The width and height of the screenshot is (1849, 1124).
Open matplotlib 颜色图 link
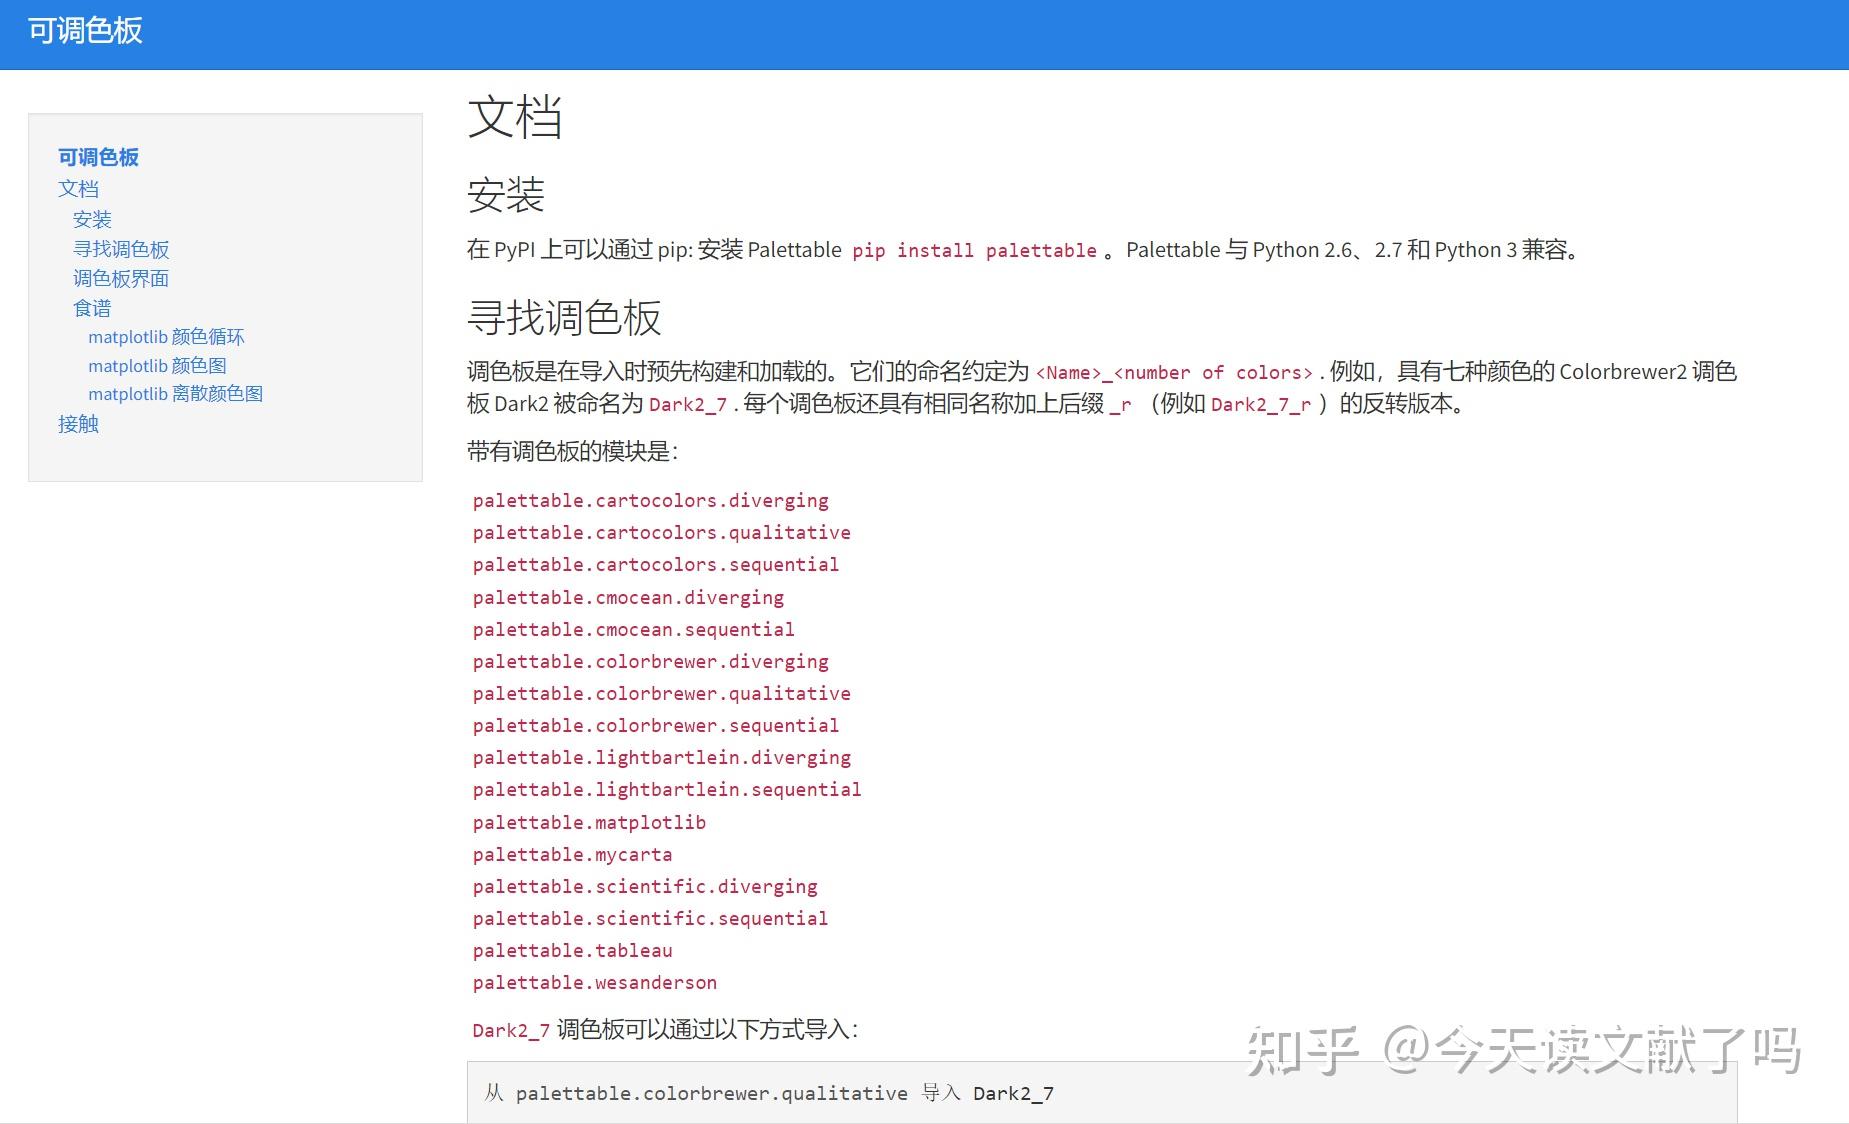pos(157,366)
